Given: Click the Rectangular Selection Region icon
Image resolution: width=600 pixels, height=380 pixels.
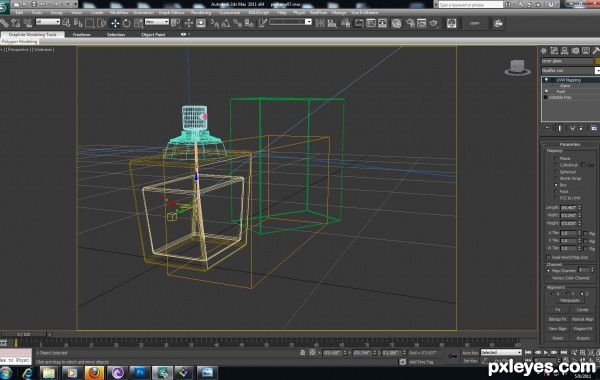Looking at the screenshot, I should (x=90, y=23).
